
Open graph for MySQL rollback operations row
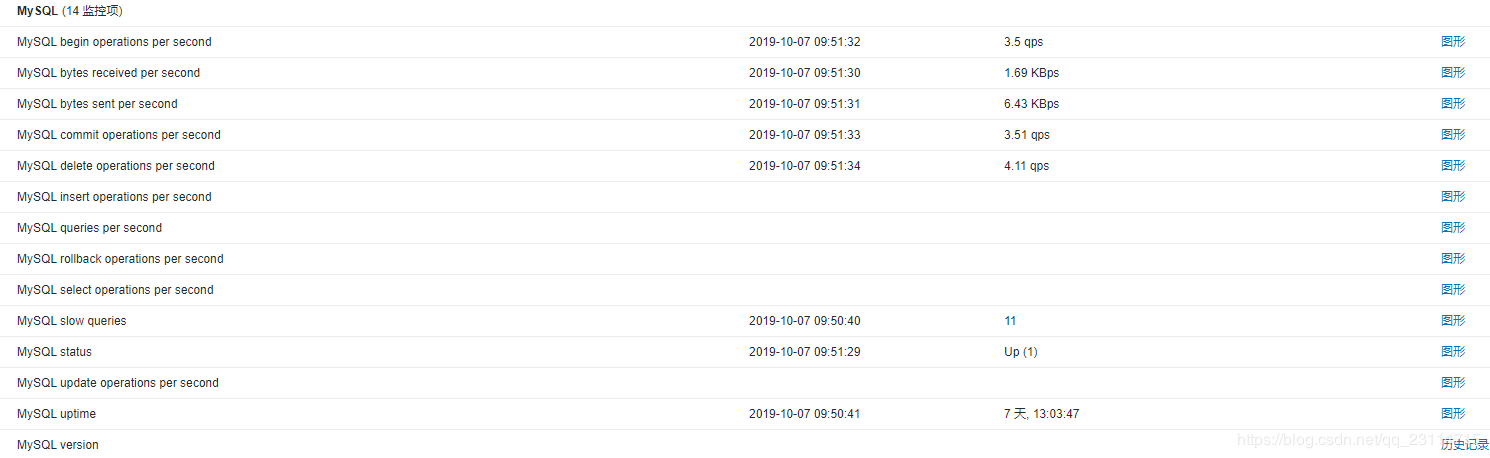tap(1452, 259)
